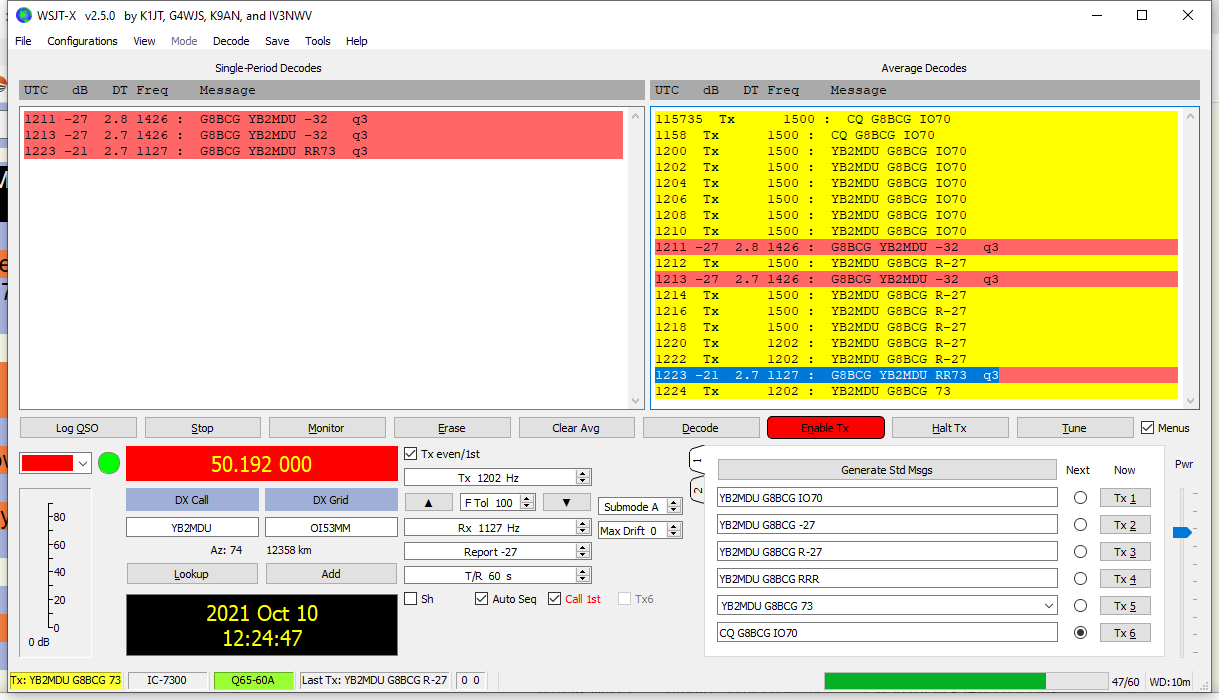Click the DX Grid input field
Image resolution: width=1219 pixels, height=700 pixels.
pyautogui.click(x=331, y=527)
